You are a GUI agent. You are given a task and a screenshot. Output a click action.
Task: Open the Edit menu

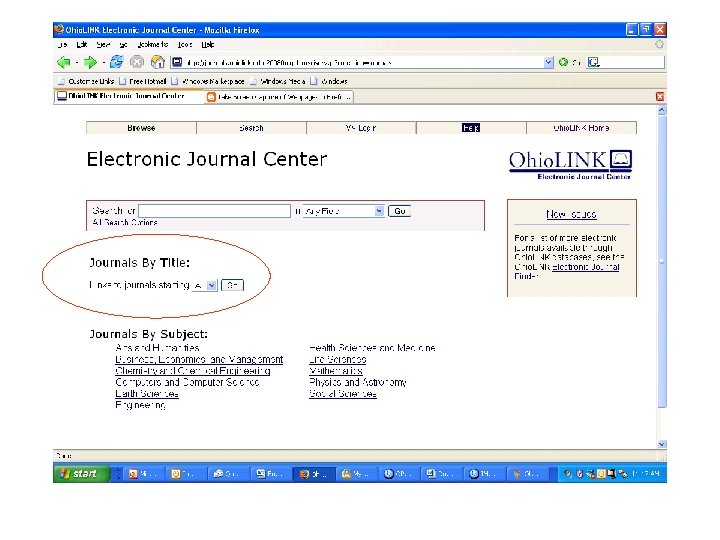click(x=82, y=45)
